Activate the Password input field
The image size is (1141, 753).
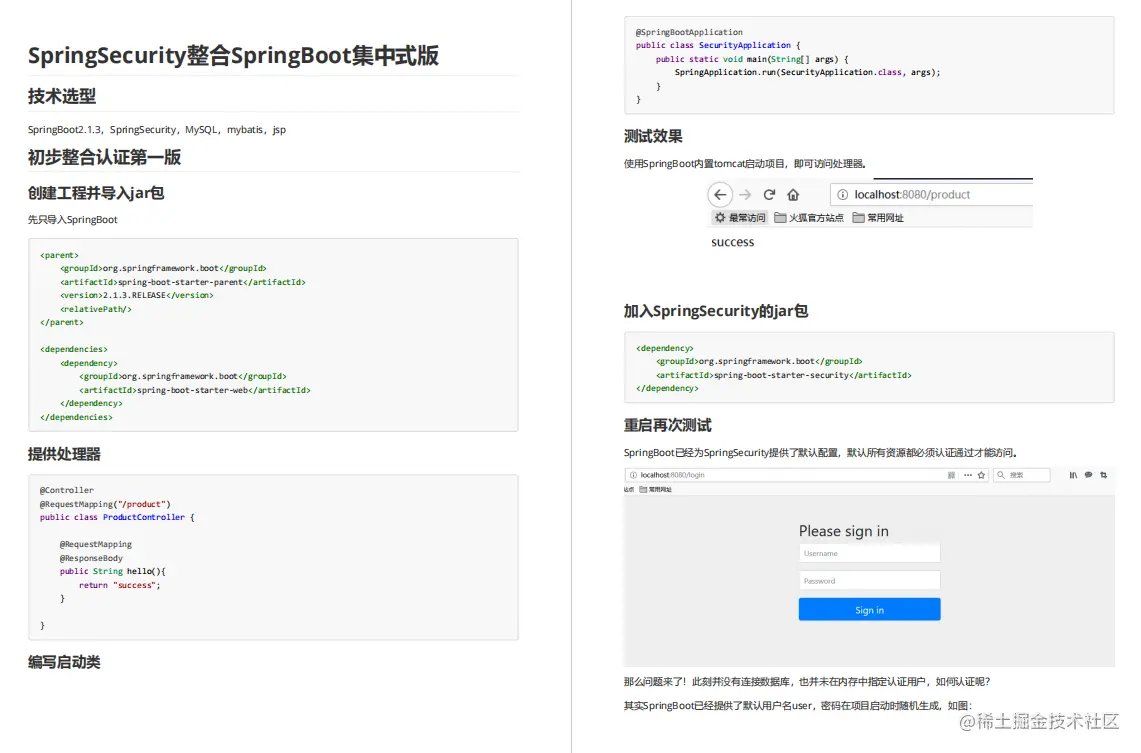click(869, 580)
